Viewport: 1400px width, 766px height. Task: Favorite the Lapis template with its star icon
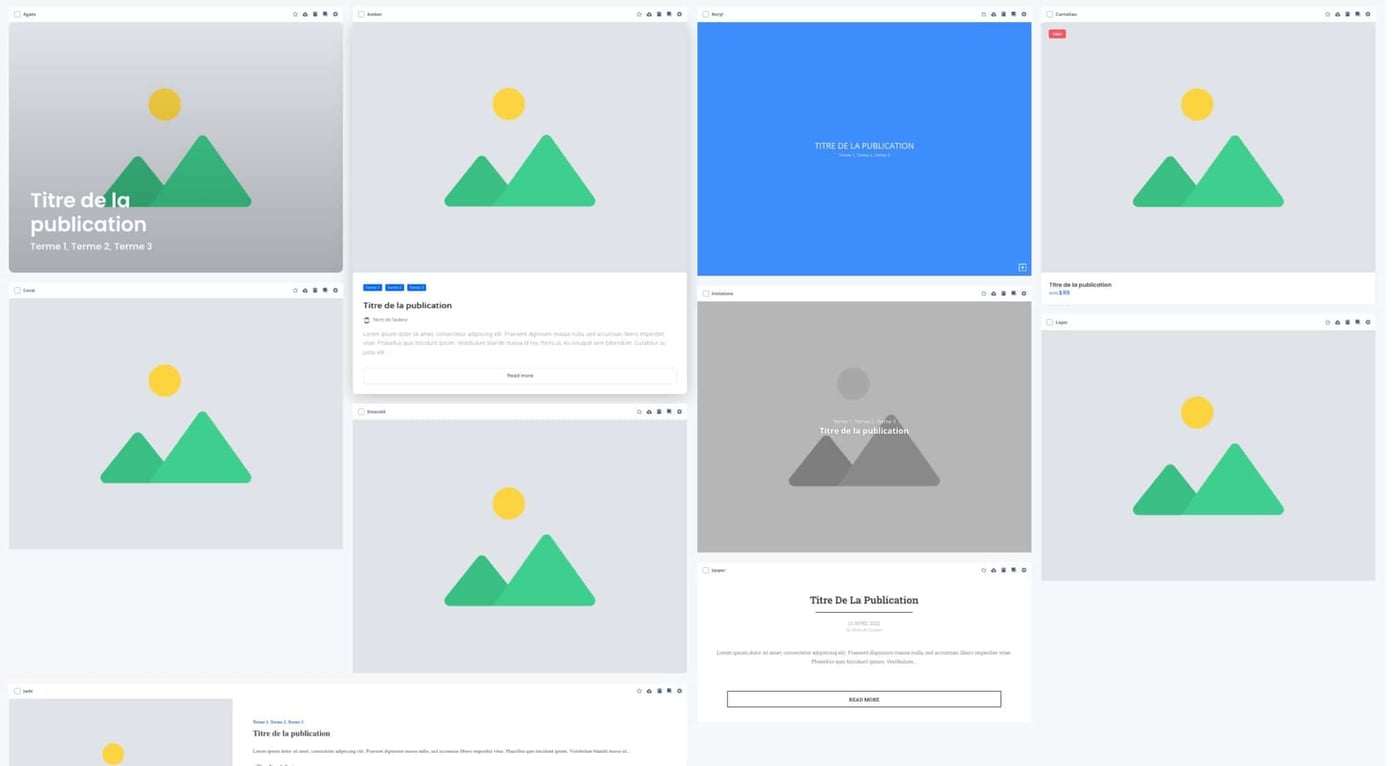(x=1327, y=322)
